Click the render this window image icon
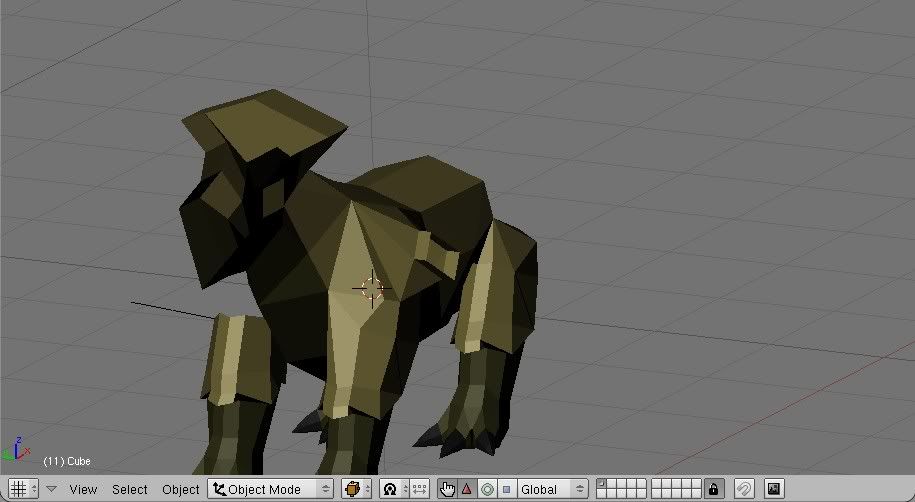Viewport: 915px width, 502px height. pos(774,489)
